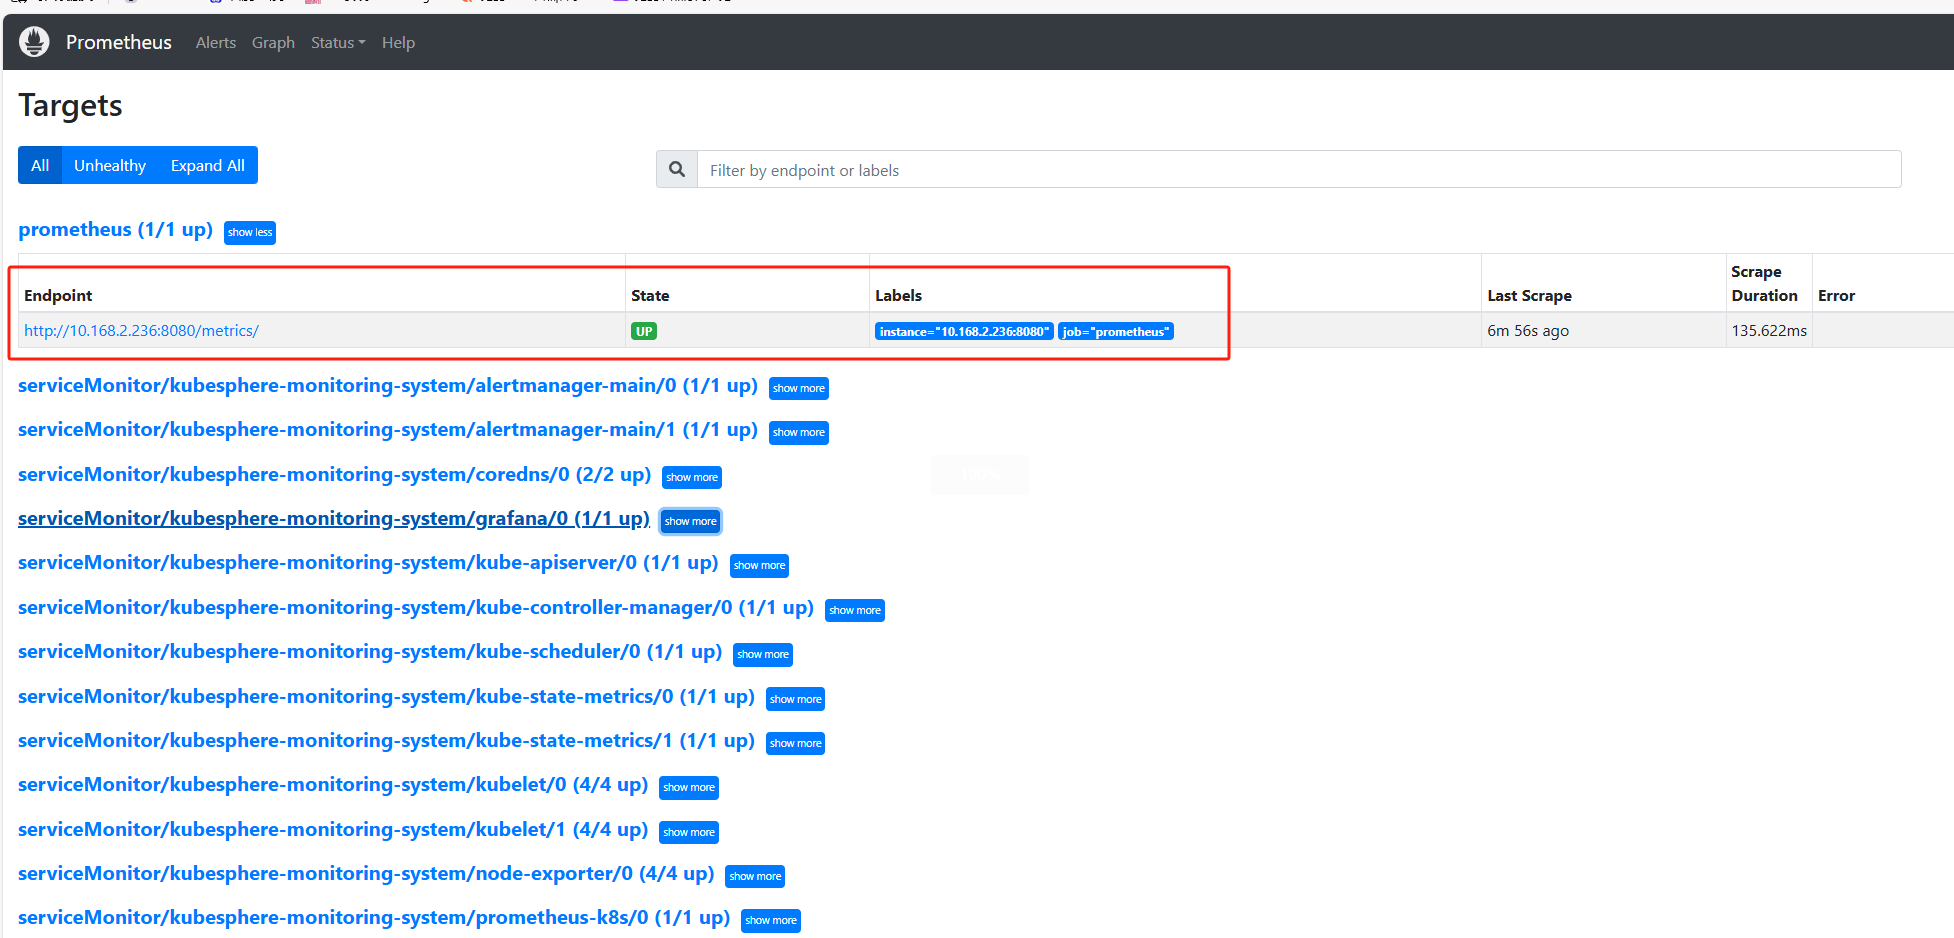1954x938 pixels.
Task: Expand alertmanager-main/0 with show more
Action: point(799,388)
